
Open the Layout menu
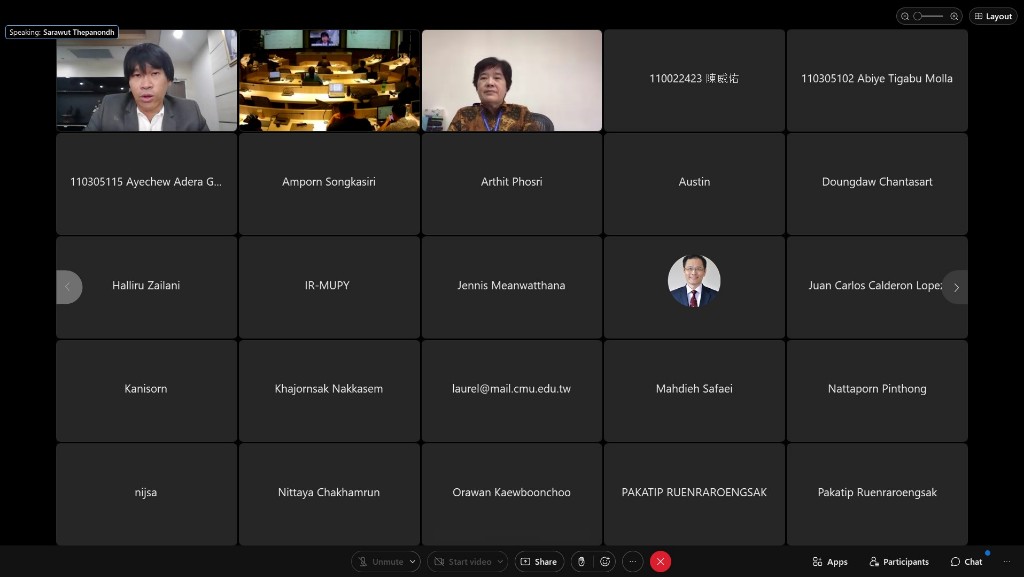pos(993,16)
